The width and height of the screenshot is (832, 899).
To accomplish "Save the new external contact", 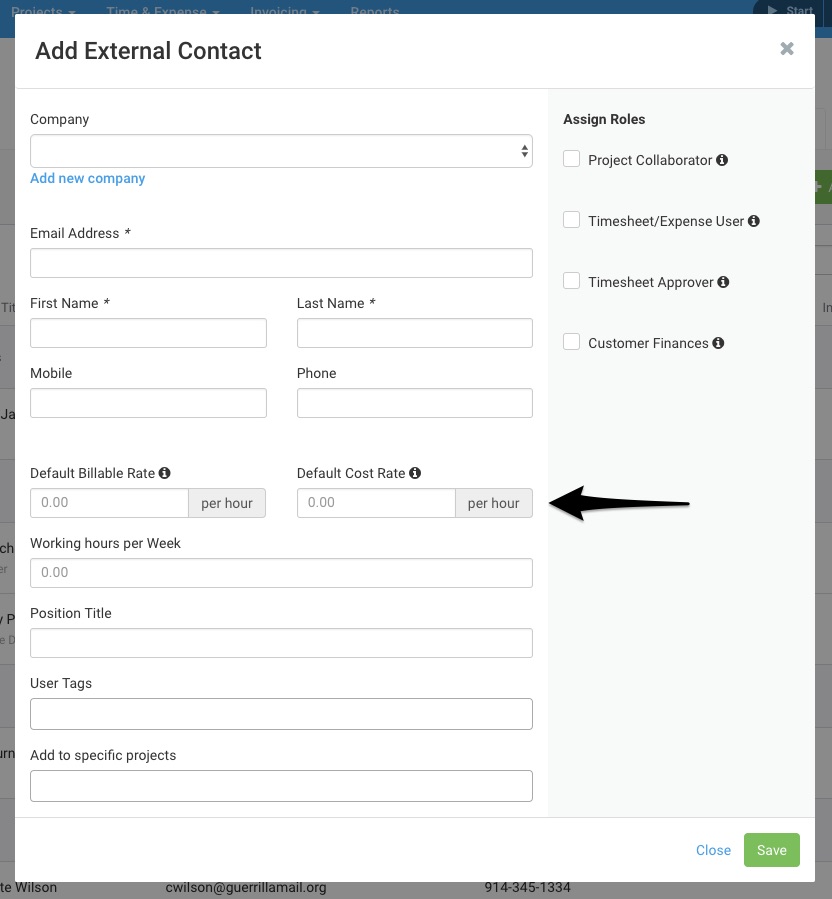I will pyautogui.click(x=771, y=850).
